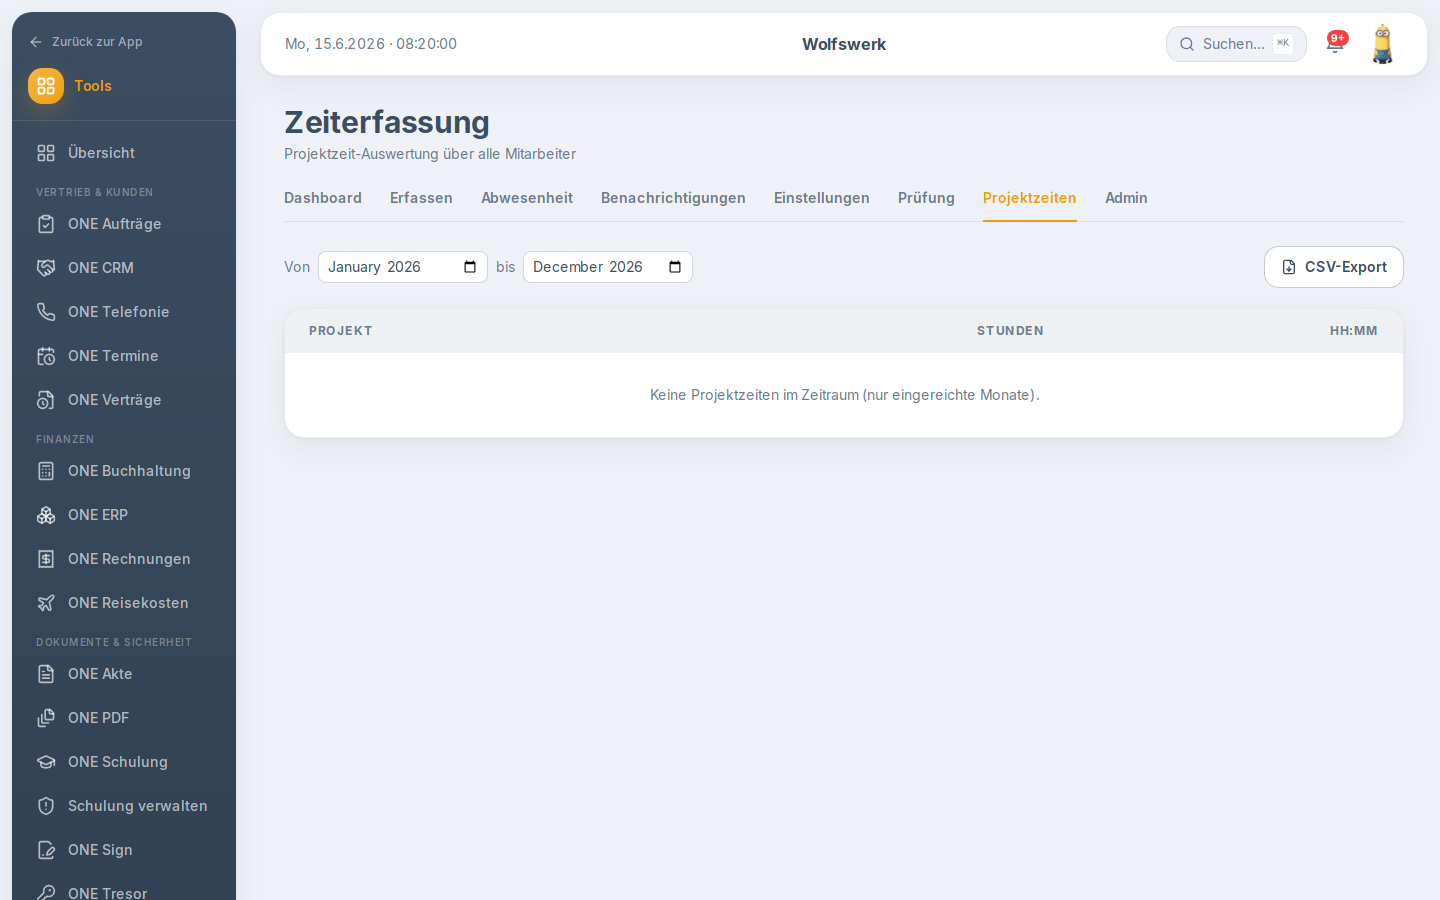The height and width of the screenshot is (900, 1440).
Task: Open notifications bell with 9+ badge
Action: pyautogui.click(x=1335, y=44)
